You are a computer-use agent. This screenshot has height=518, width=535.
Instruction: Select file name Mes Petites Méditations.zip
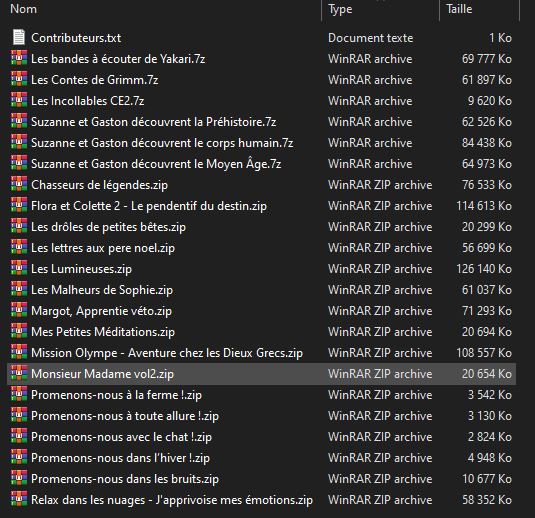click(x=103, y=332)
